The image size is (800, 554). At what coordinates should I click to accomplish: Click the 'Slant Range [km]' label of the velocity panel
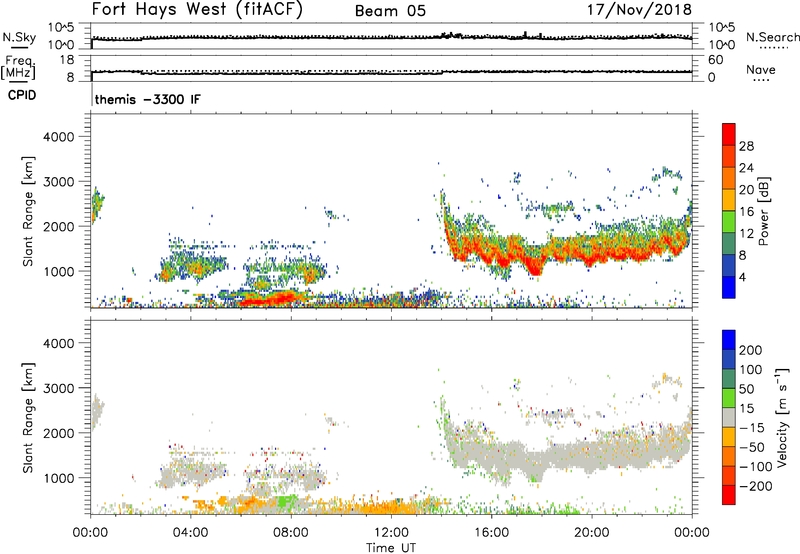(x=28, y=418)
